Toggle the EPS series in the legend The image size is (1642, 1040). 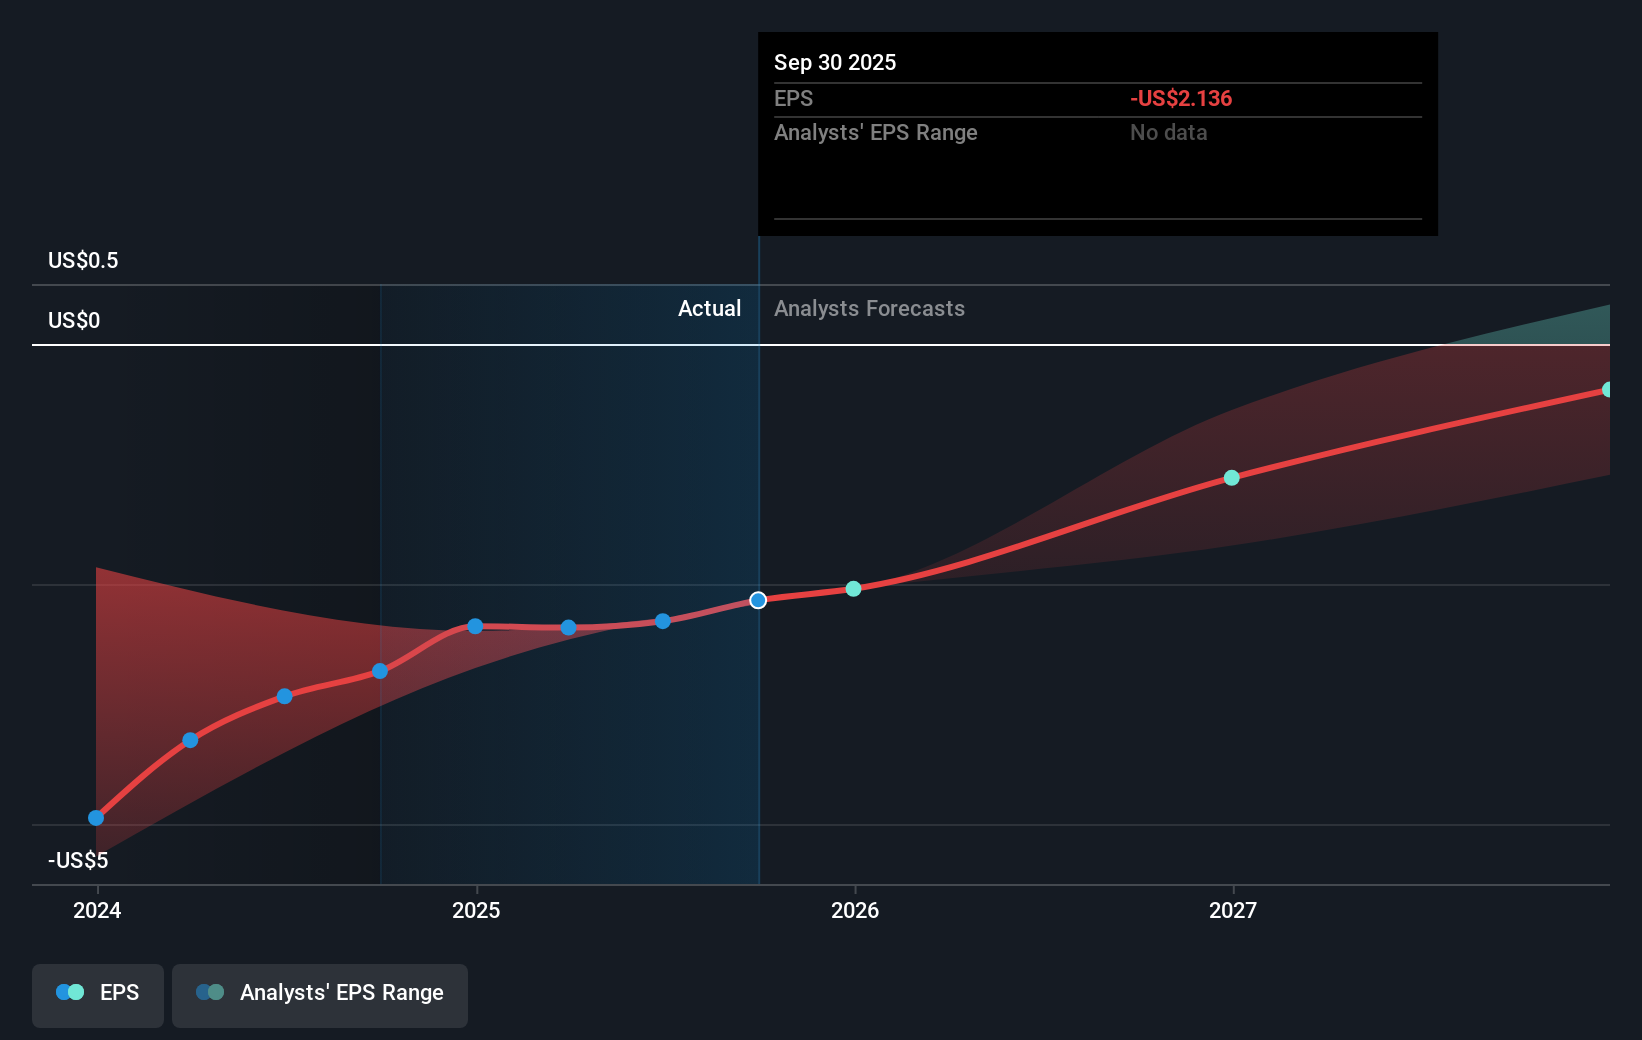click(x=97, y=993)
